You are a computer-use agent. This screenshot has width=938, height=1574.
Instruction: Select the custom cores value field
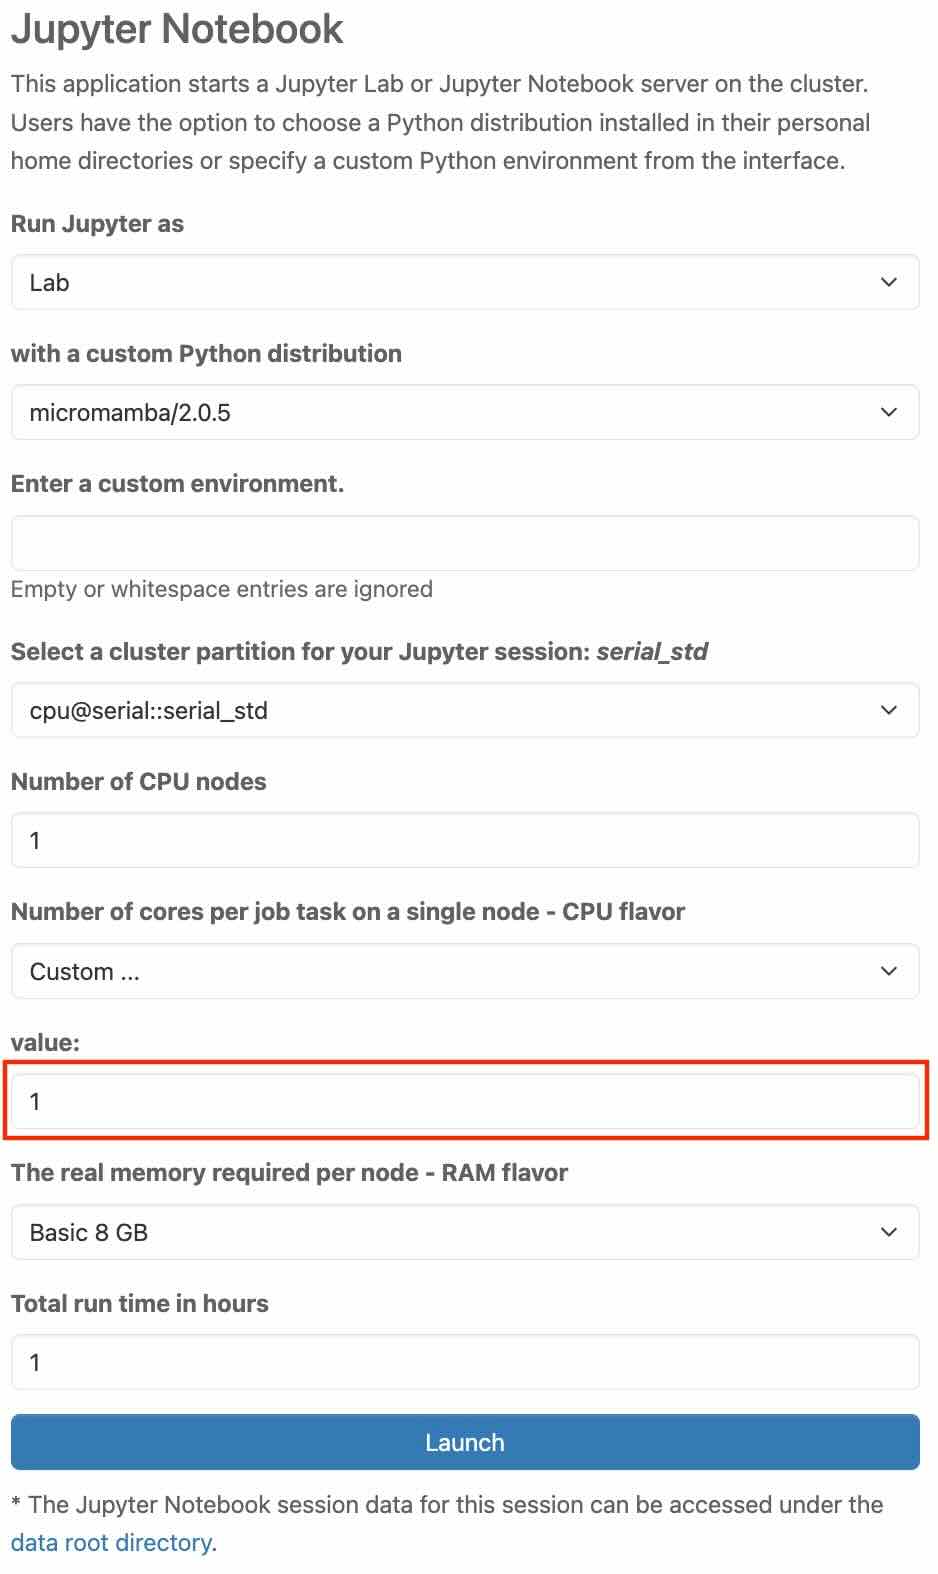pos(465,1101)
